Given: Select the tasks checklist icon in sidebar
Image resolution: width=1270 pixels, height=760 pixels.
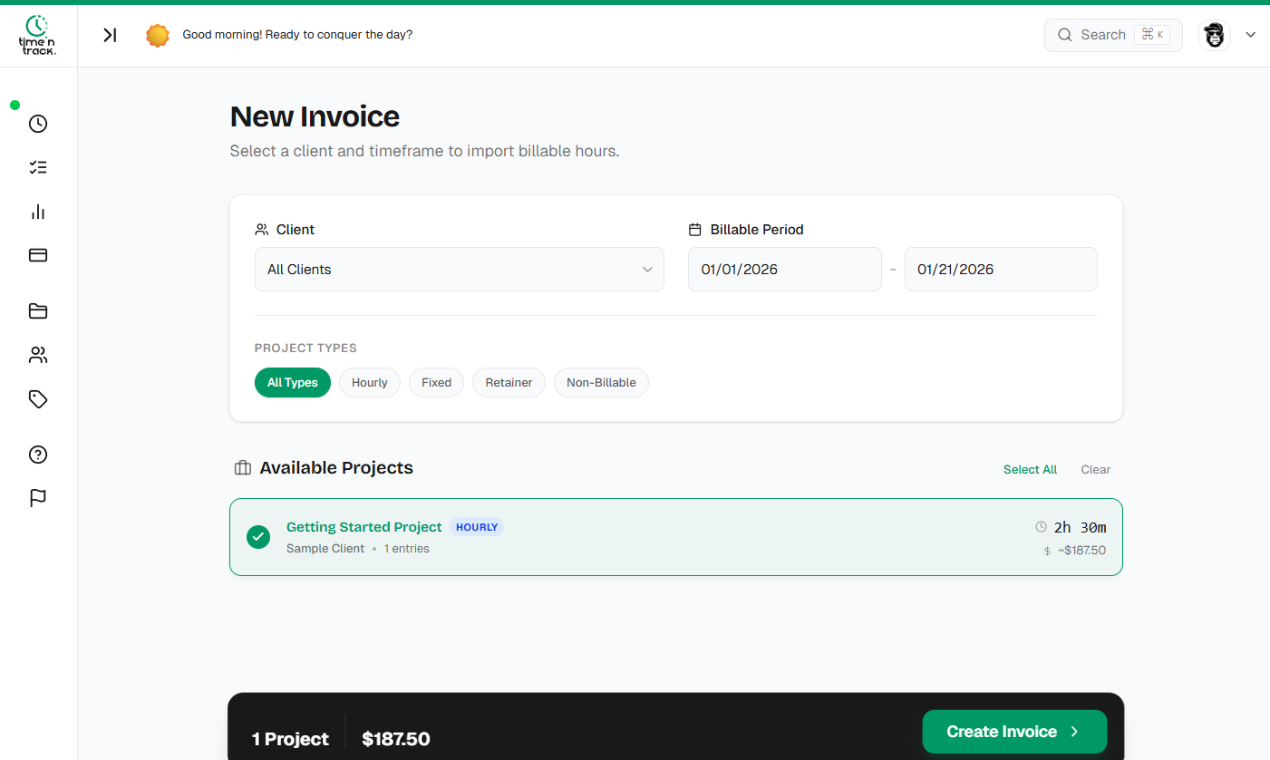Looking at the screenshot, I should click(x=37, y=167).
